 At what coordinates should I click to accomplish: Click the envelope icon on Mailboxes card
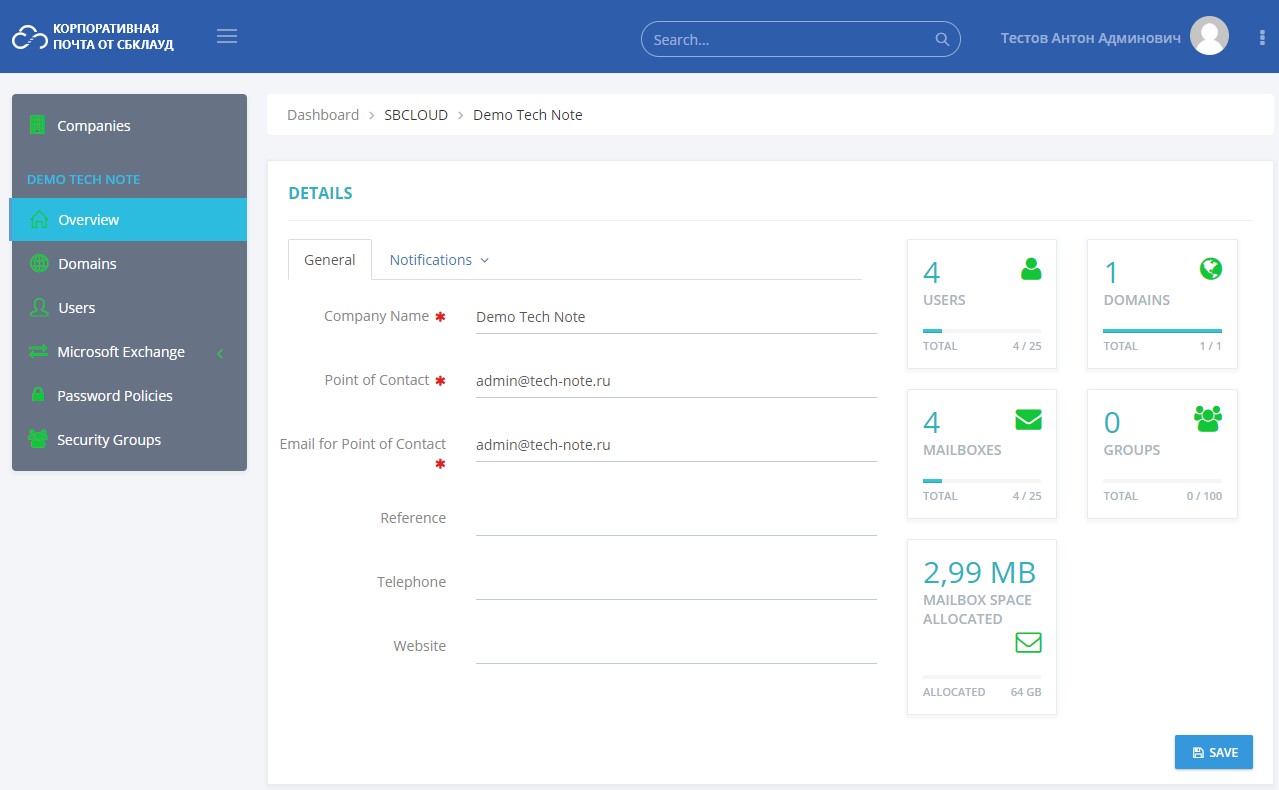1028,419
